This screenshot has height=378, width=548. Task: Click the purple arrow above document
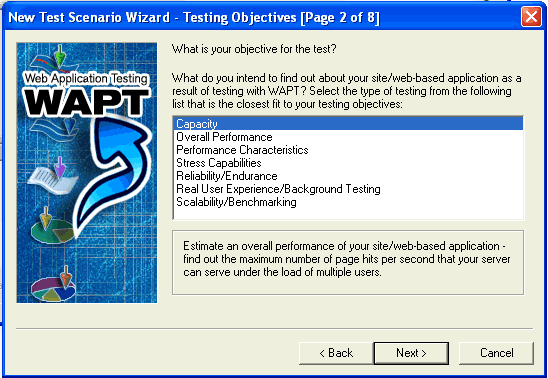pyautogui.click(x=60, y=167)
